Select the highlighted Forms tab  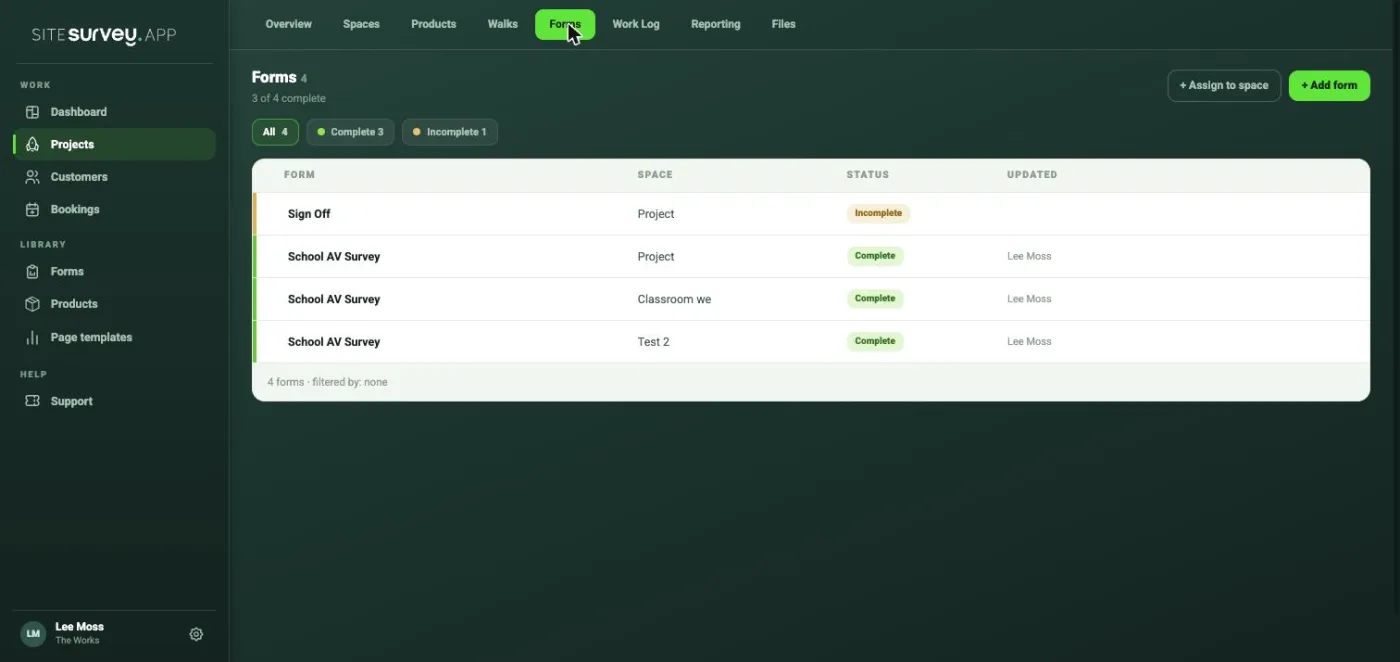[565, 24]
